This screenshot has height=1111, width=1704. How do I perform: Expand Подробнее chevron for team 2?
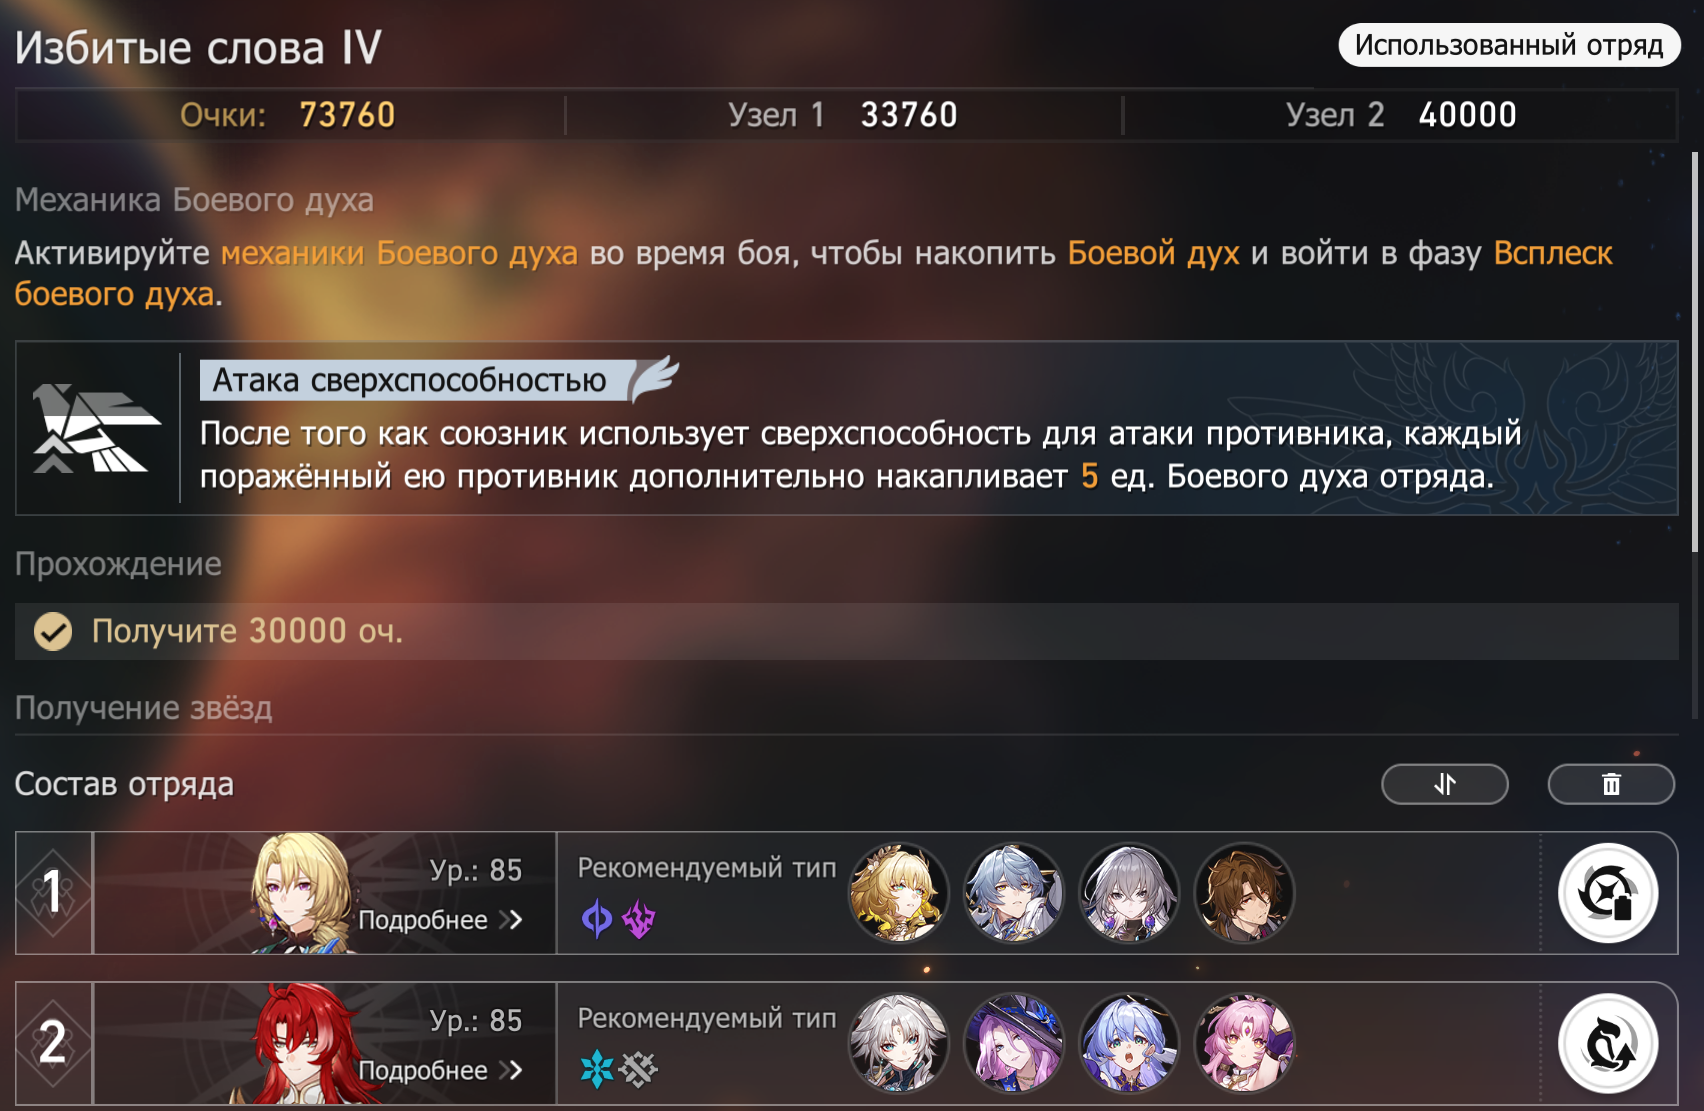point(512,1070)
